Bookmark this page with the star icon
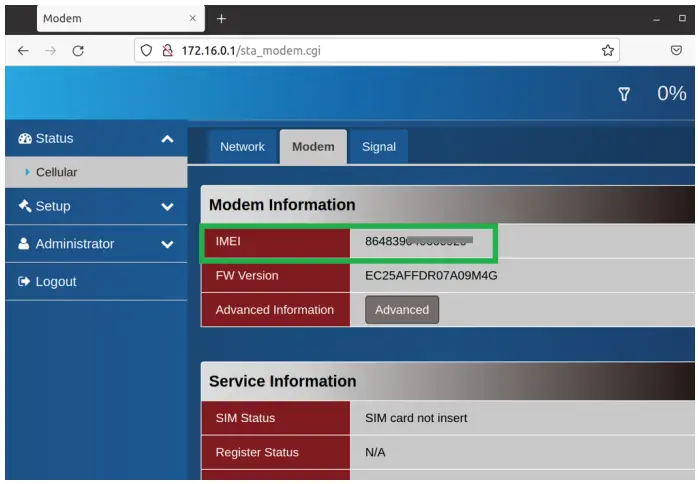 coord(608,50)
